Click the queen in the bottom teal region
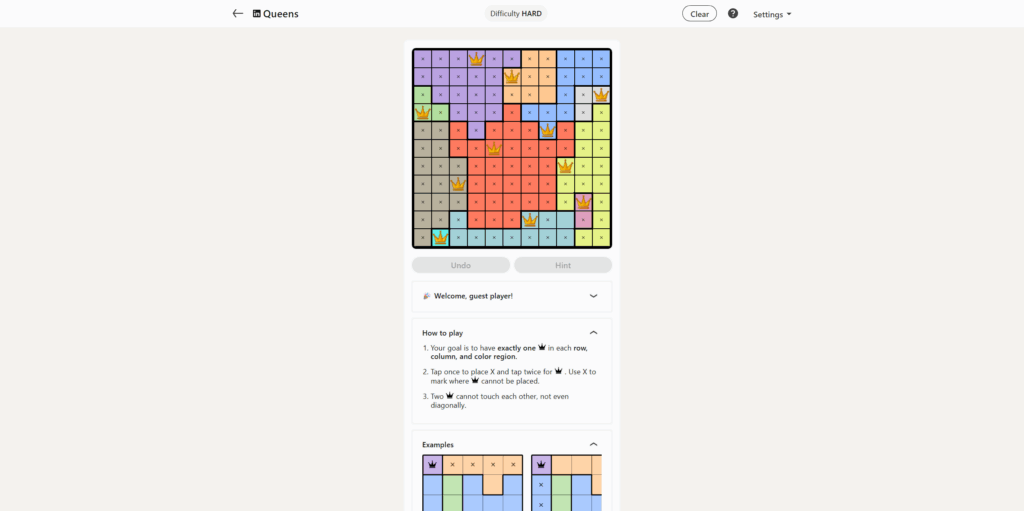Viewport: 1024px width, 511px height. click(x=530, y=220)
